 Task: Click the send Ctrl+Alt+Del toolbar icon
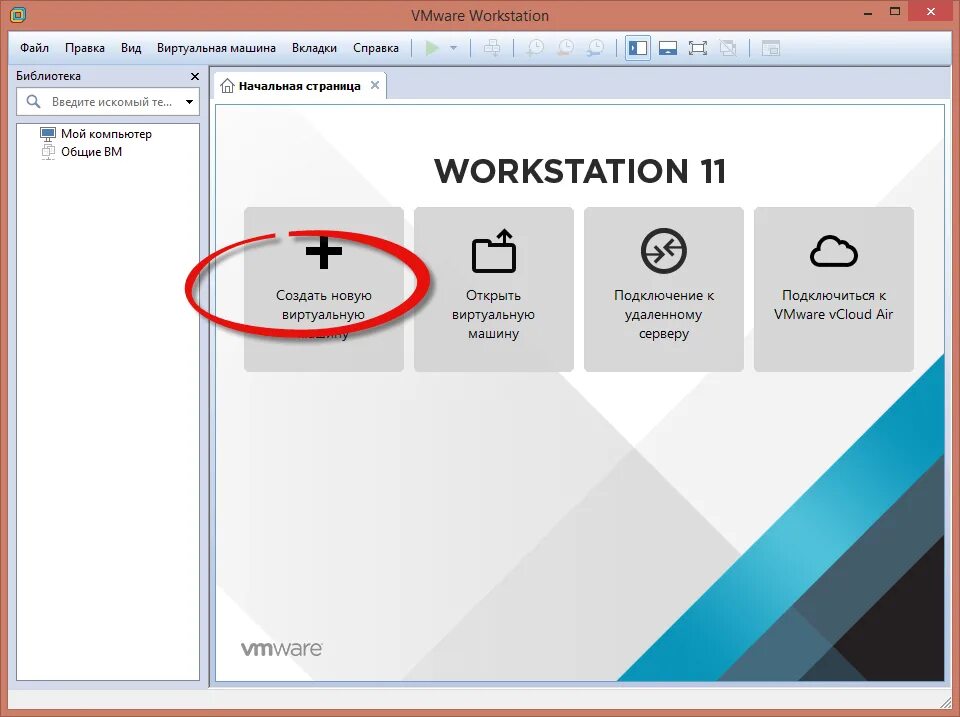click(492, 48)
